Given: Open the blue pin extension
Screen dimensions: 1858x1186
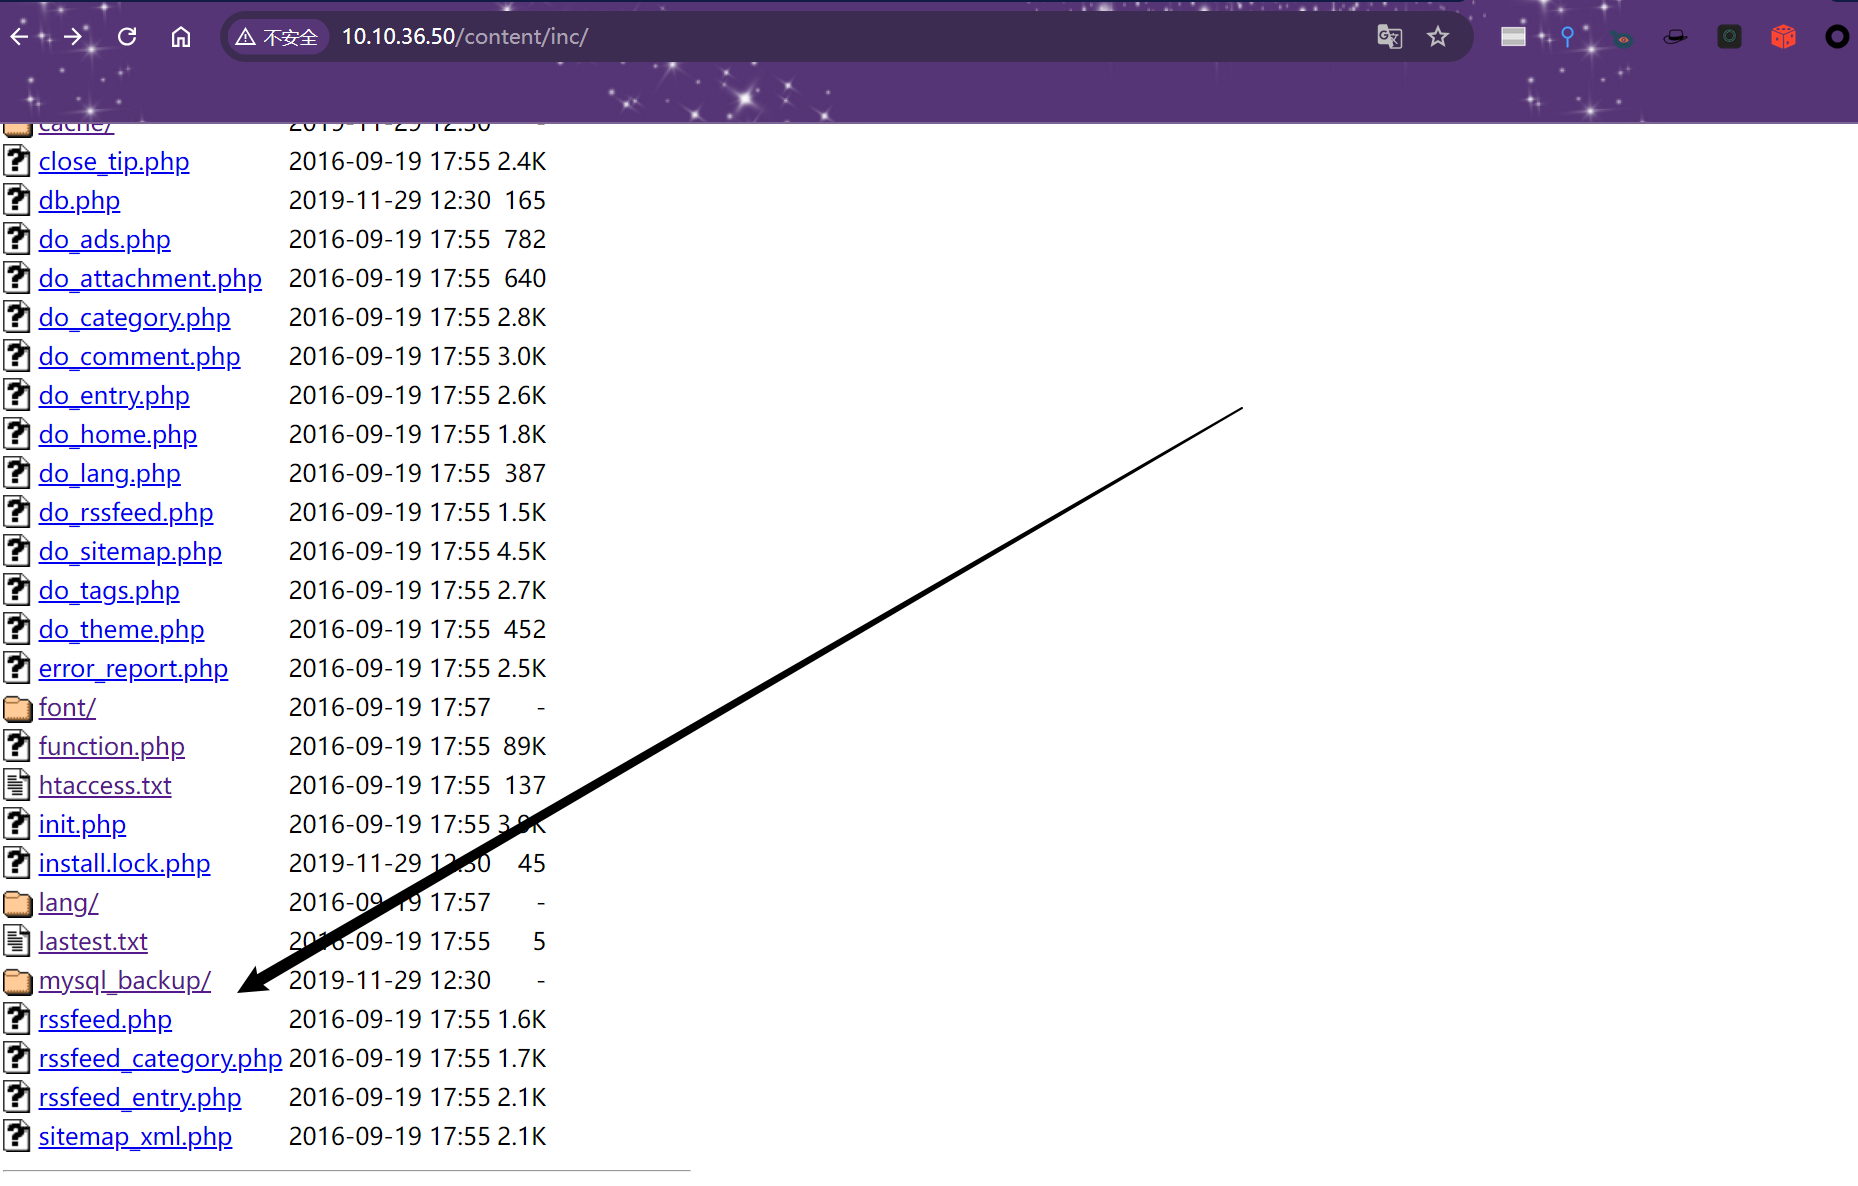Looking at the screenshot, I should pyautogui.click(x=1567, y=37).
